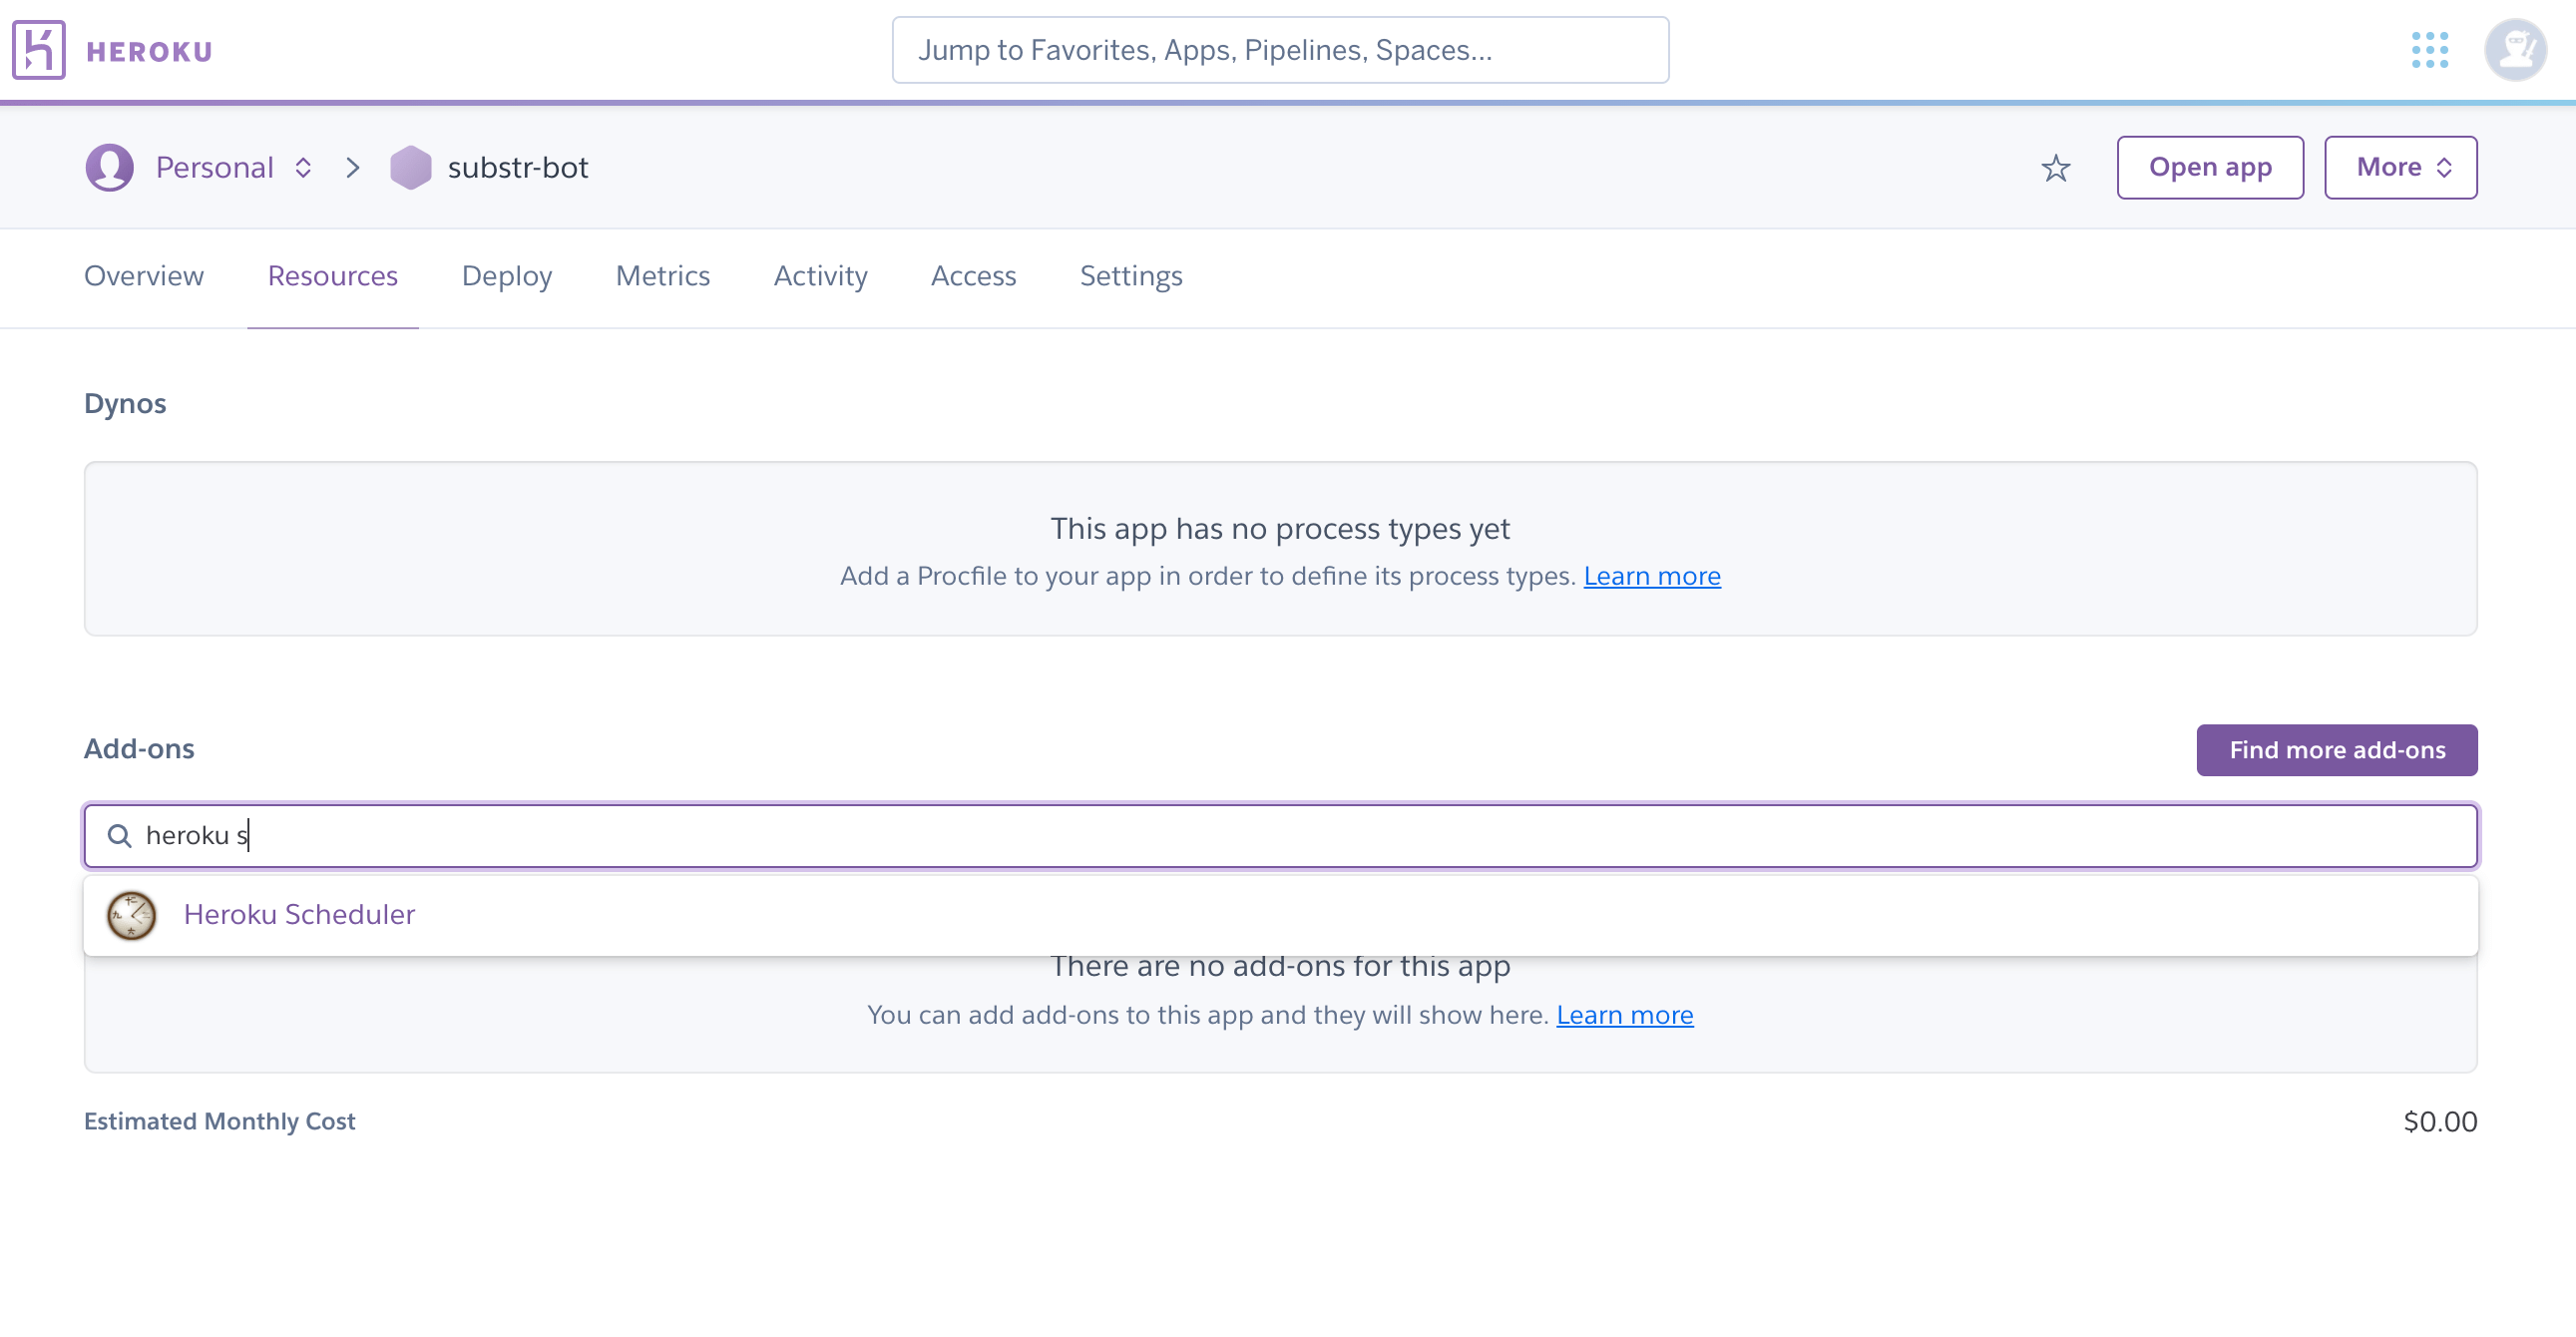Favorite the app with the star icon
The image size is (2576, 1337).
coord(2055,168)
